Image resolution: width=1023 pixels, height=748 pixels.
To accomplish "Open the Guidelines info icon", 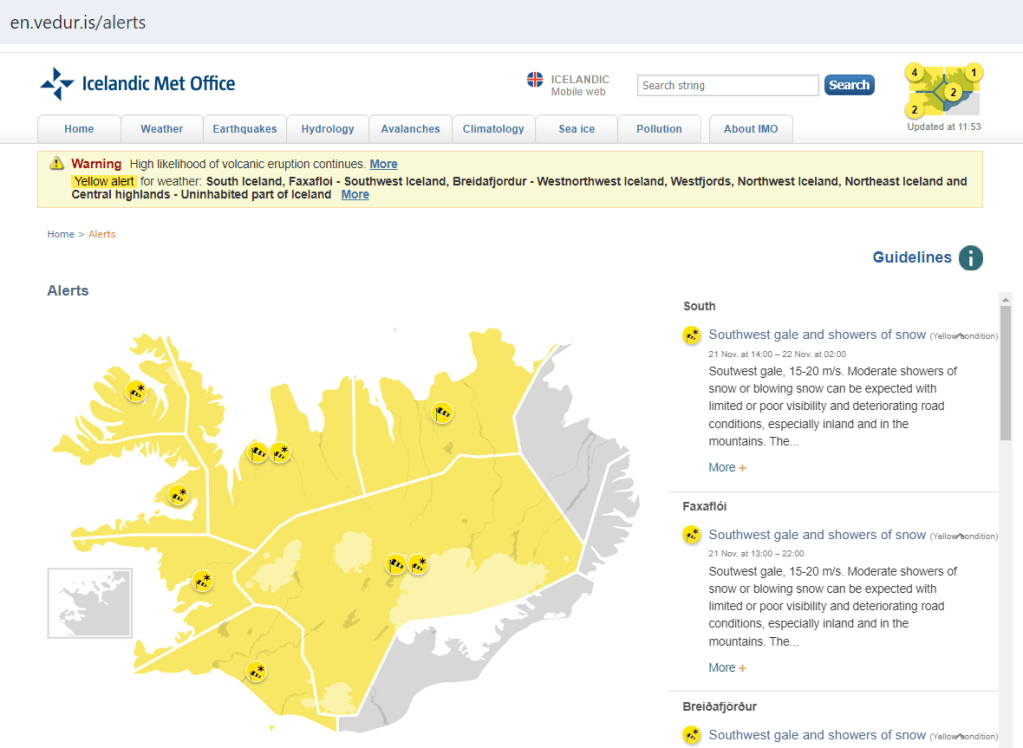I will [970, 258].
